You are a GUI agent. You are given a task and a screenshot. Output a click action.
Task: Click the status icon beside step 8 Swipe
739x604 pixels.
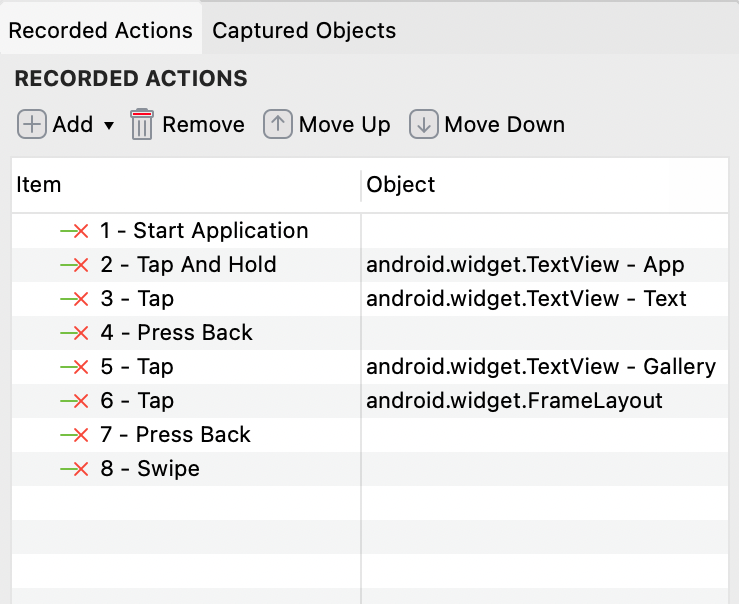(75, 469)
